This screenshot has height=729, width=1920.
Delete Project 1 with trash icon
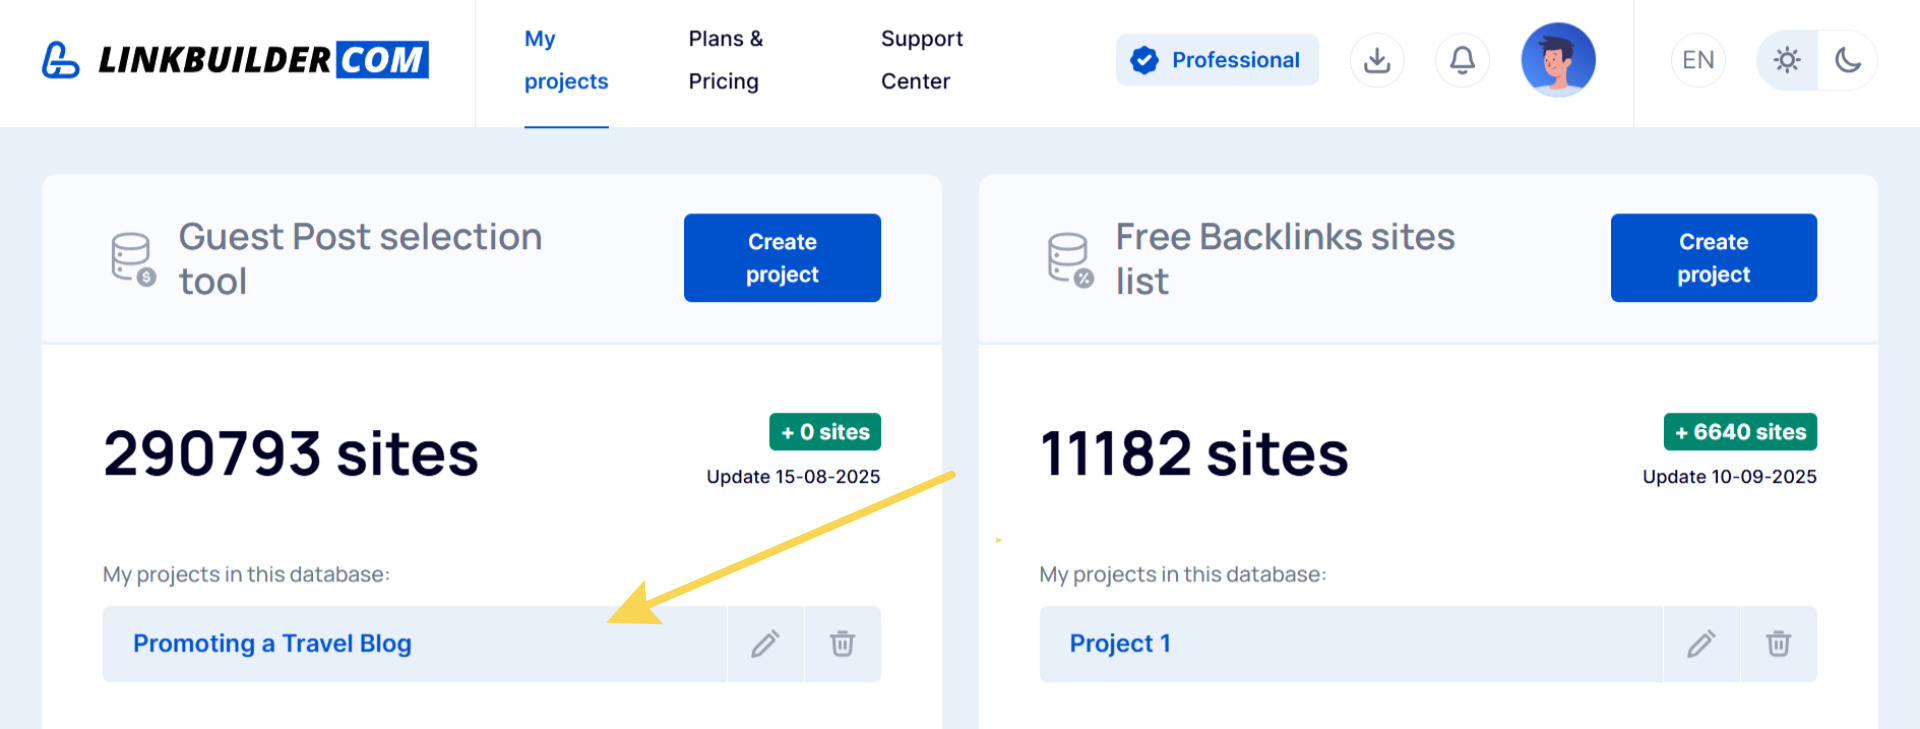tap(1778, 644)
